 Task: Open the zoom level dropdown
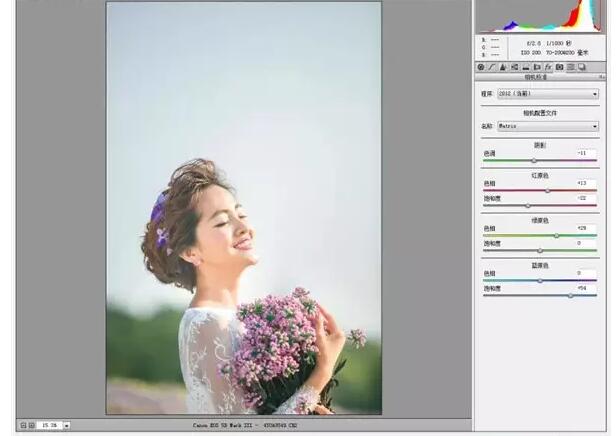(x=66, y=425)
